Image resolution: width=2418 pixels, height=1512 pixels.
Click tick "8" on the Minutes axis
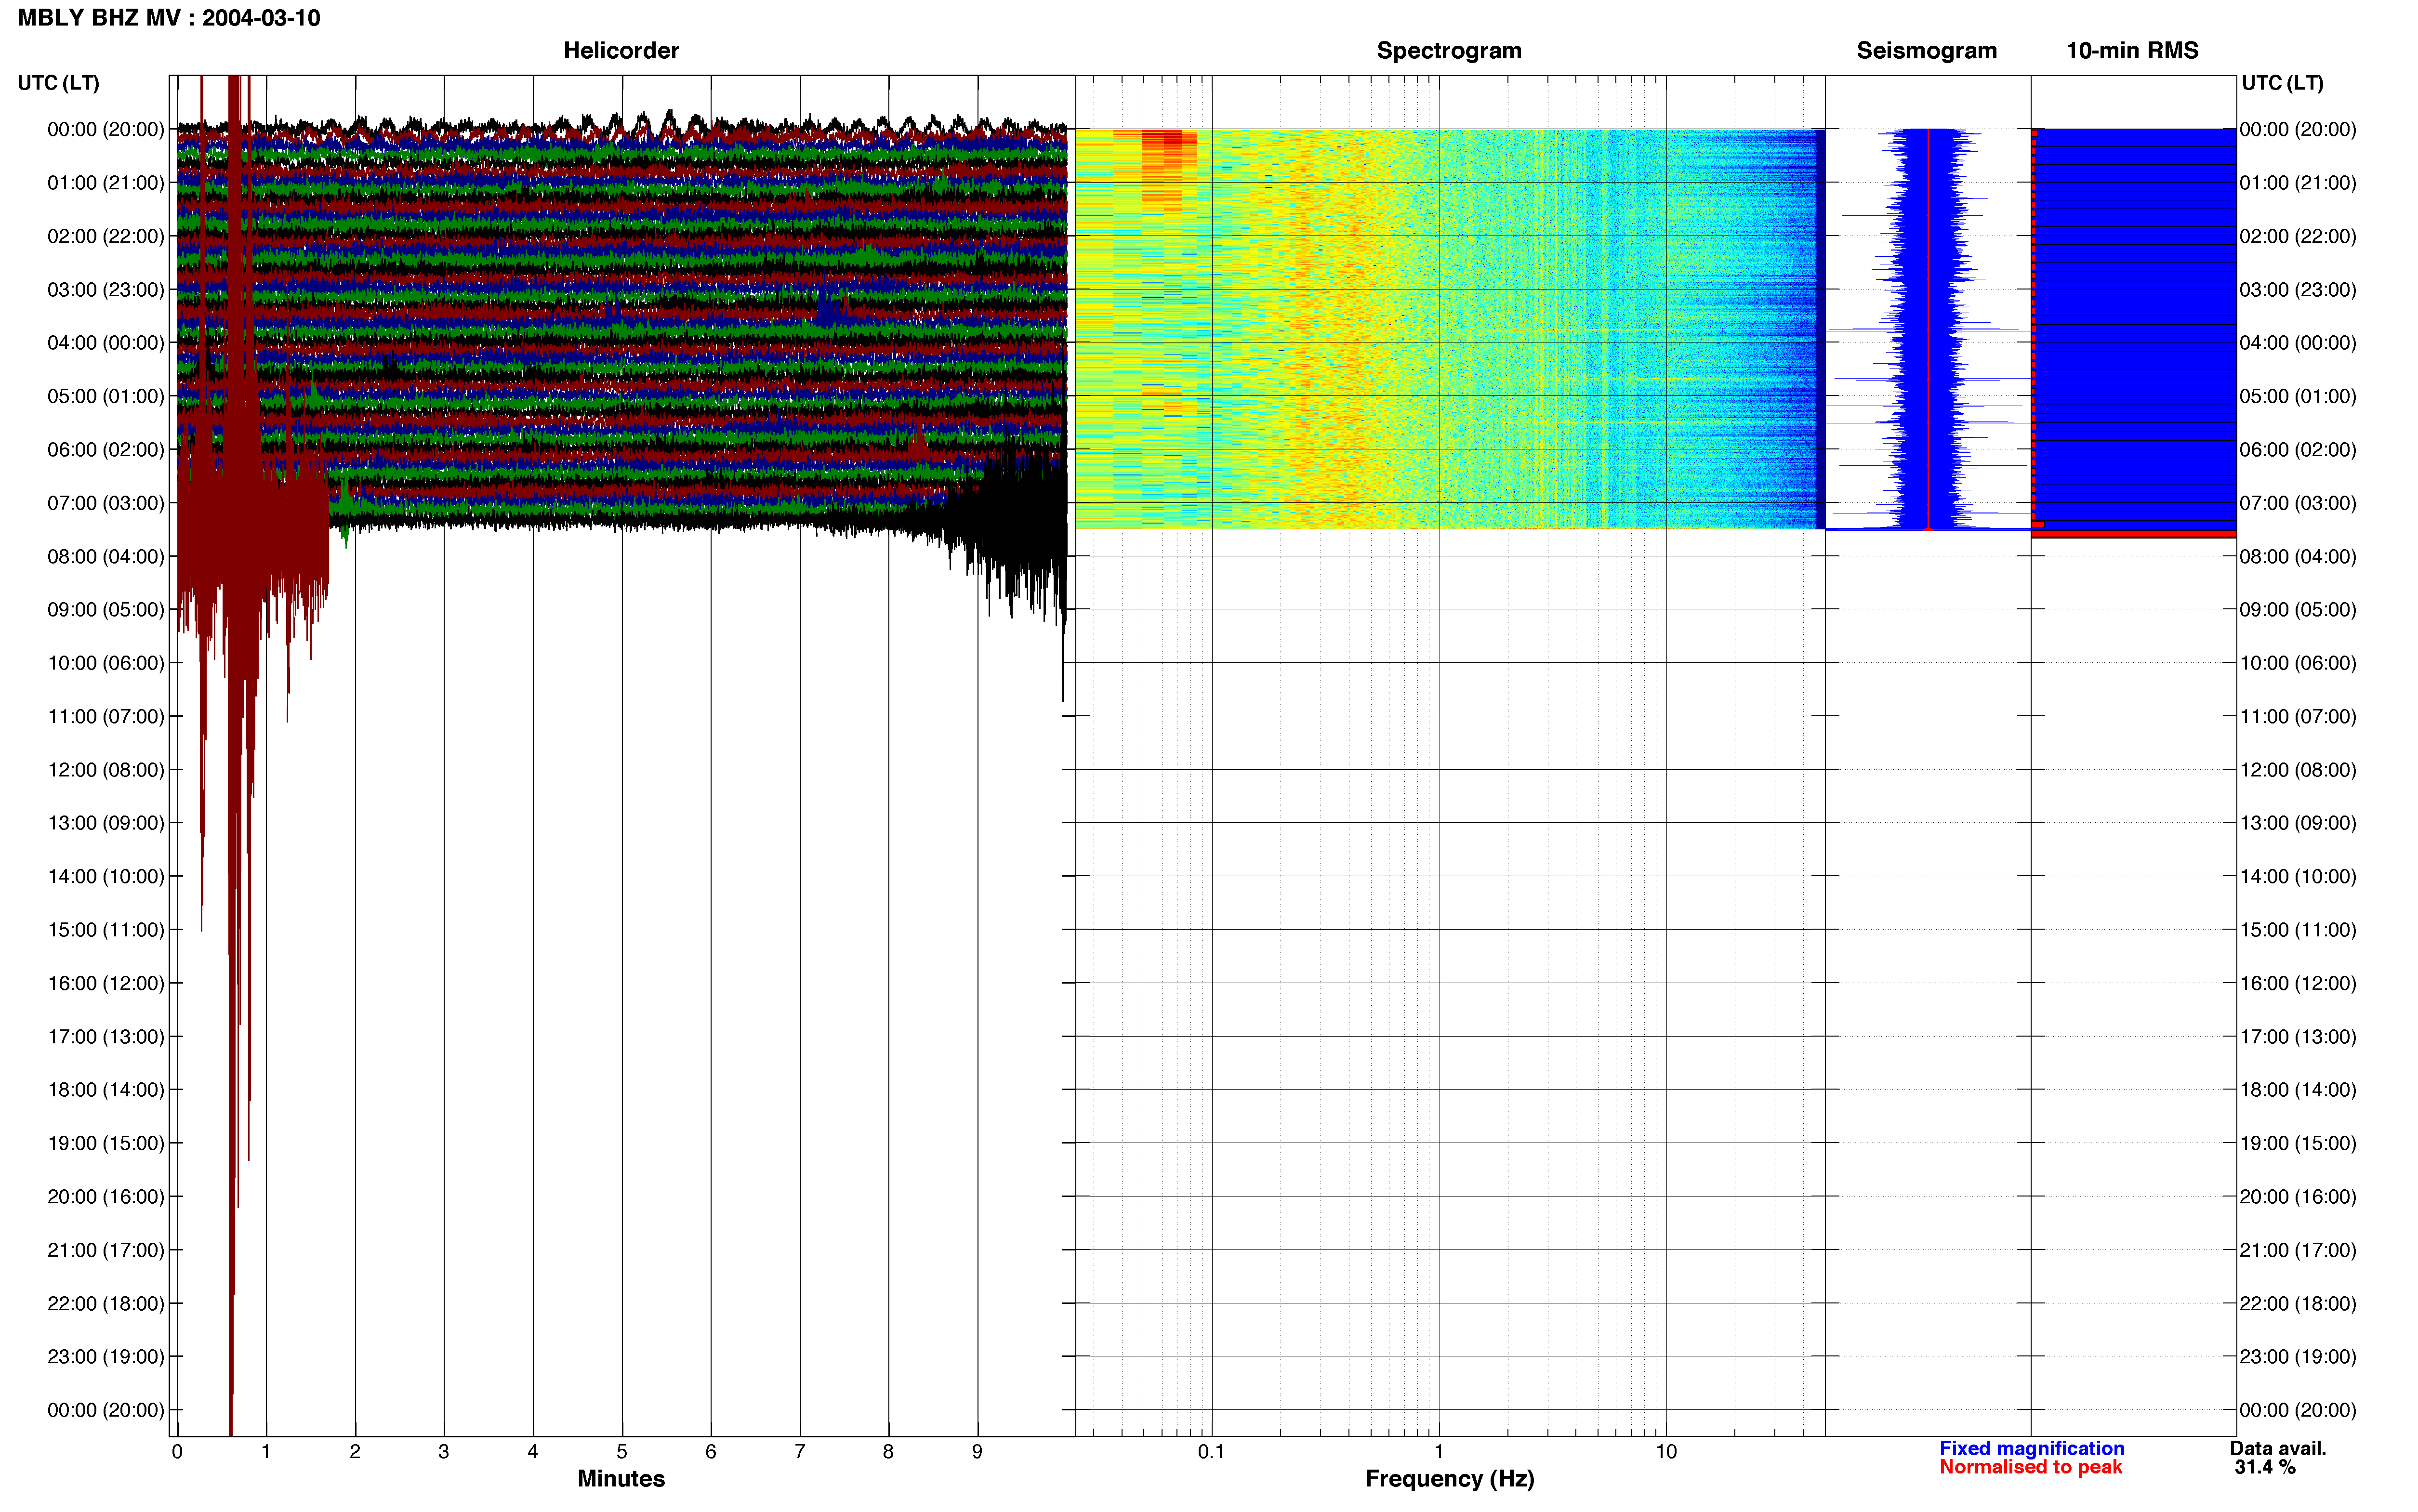tap(888, 1452)
